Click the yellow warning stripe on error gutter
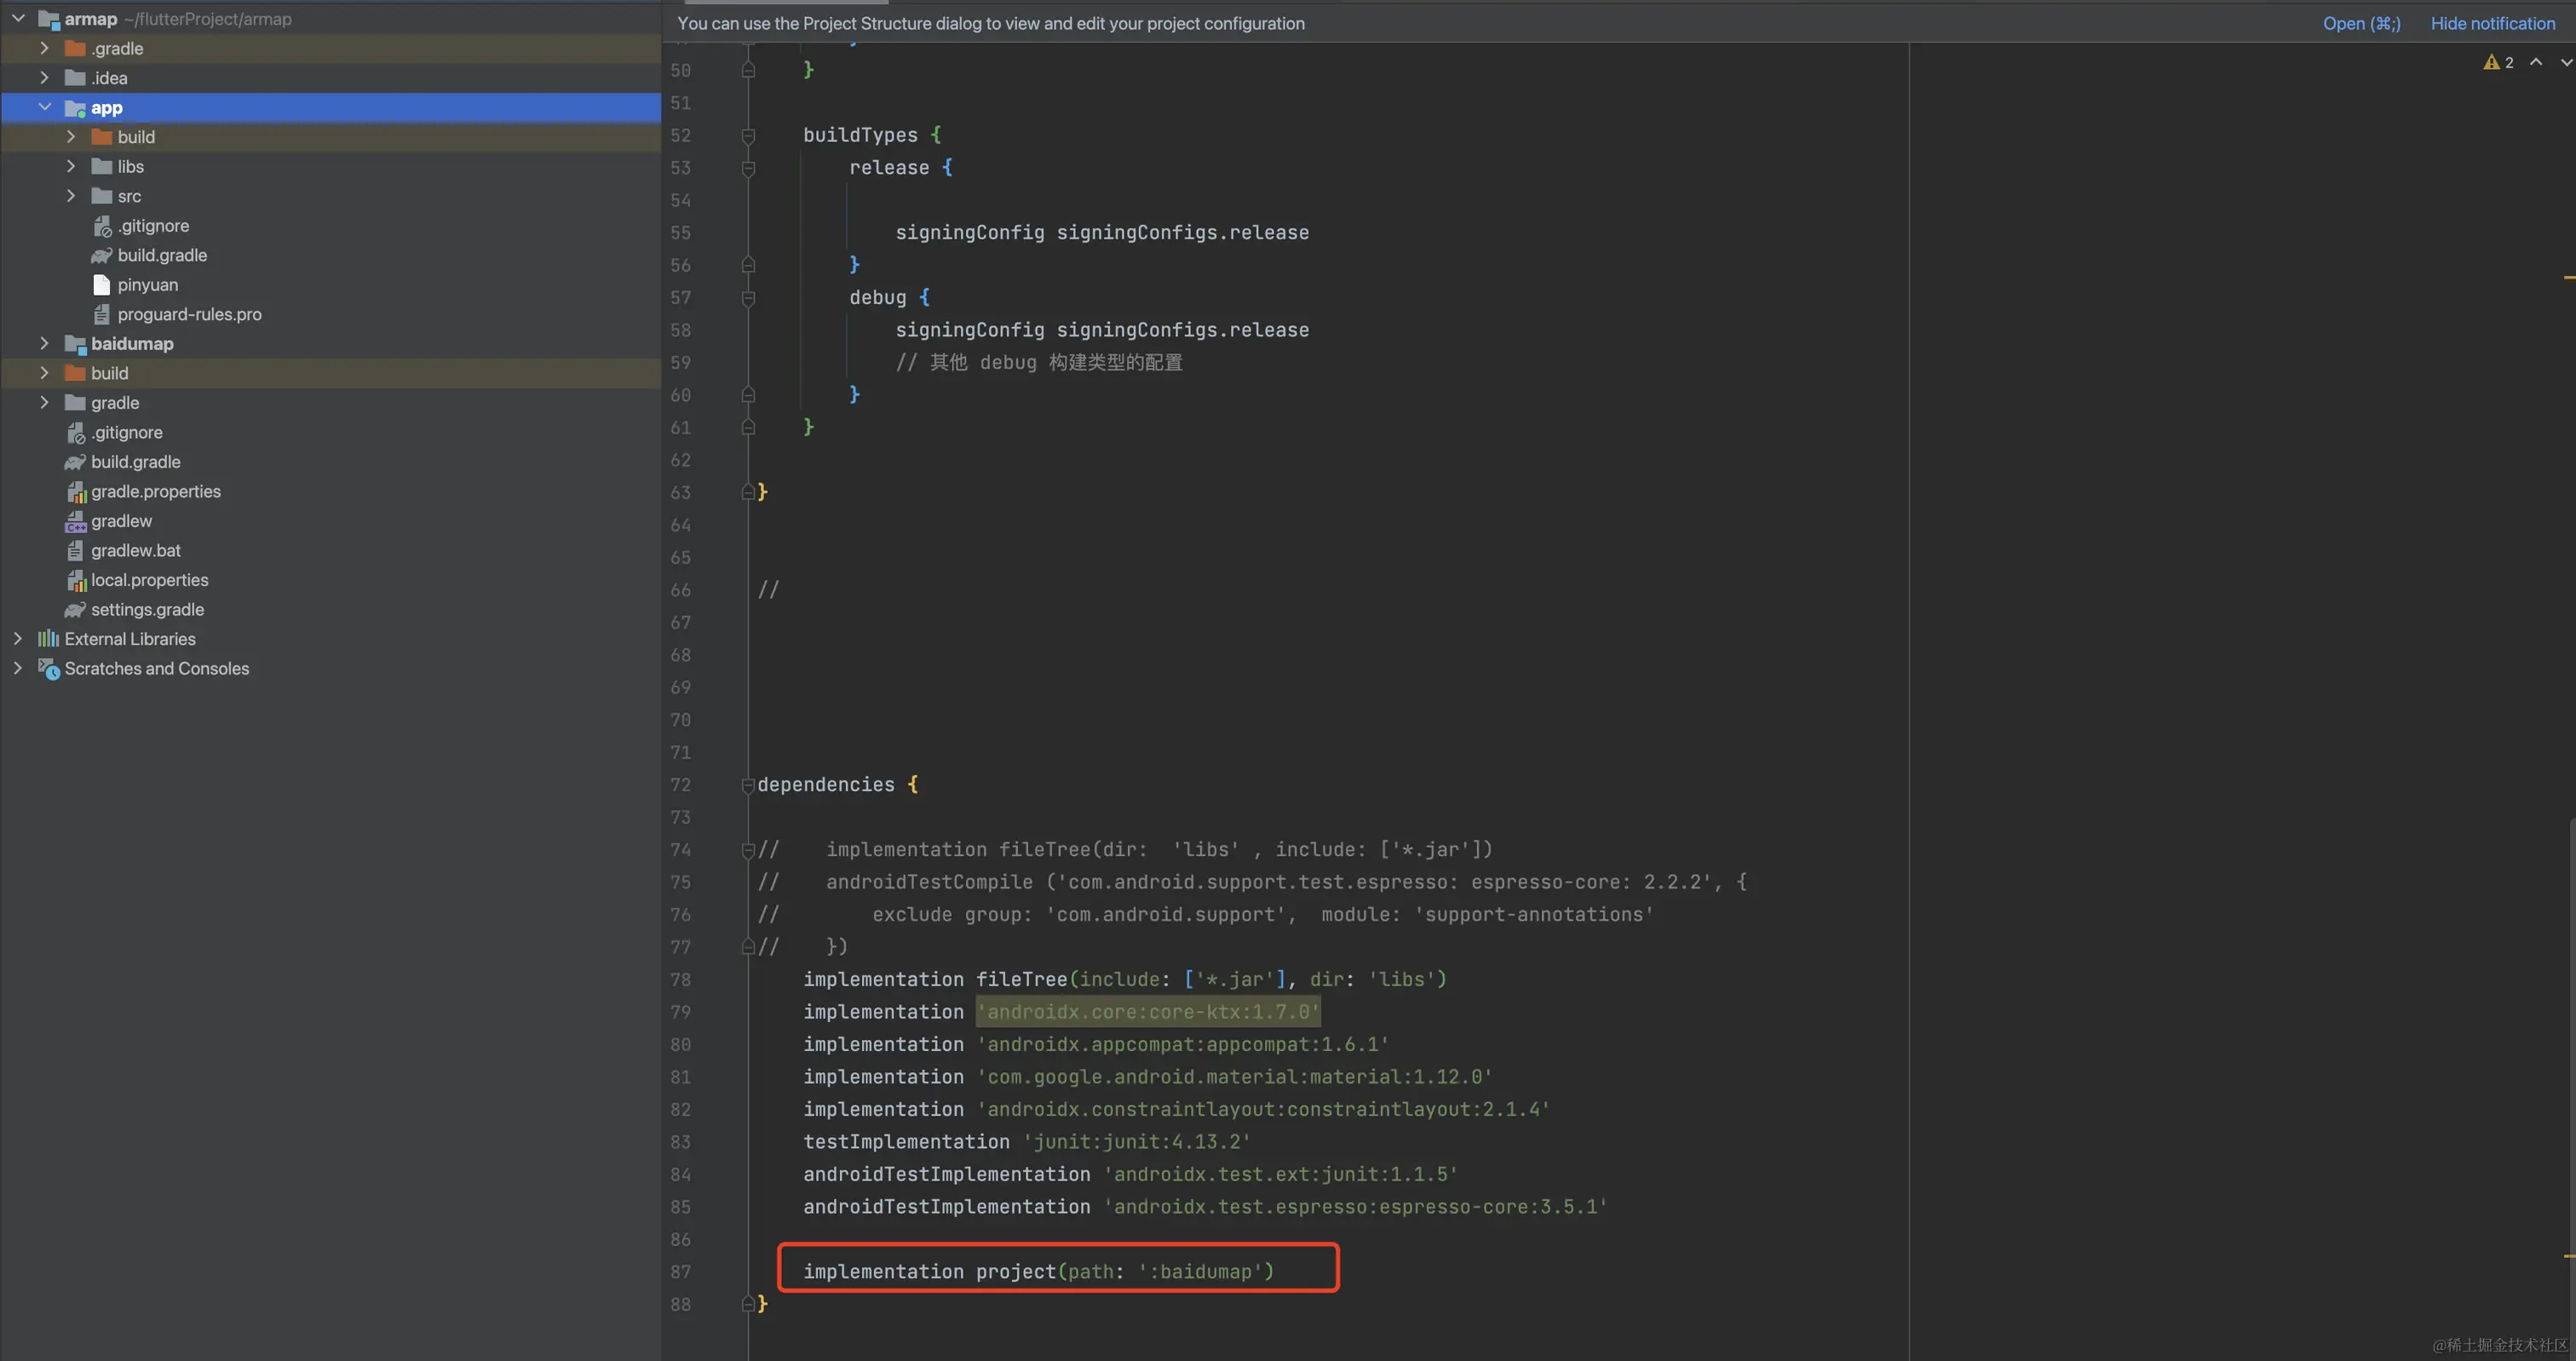 point(2568,277)
